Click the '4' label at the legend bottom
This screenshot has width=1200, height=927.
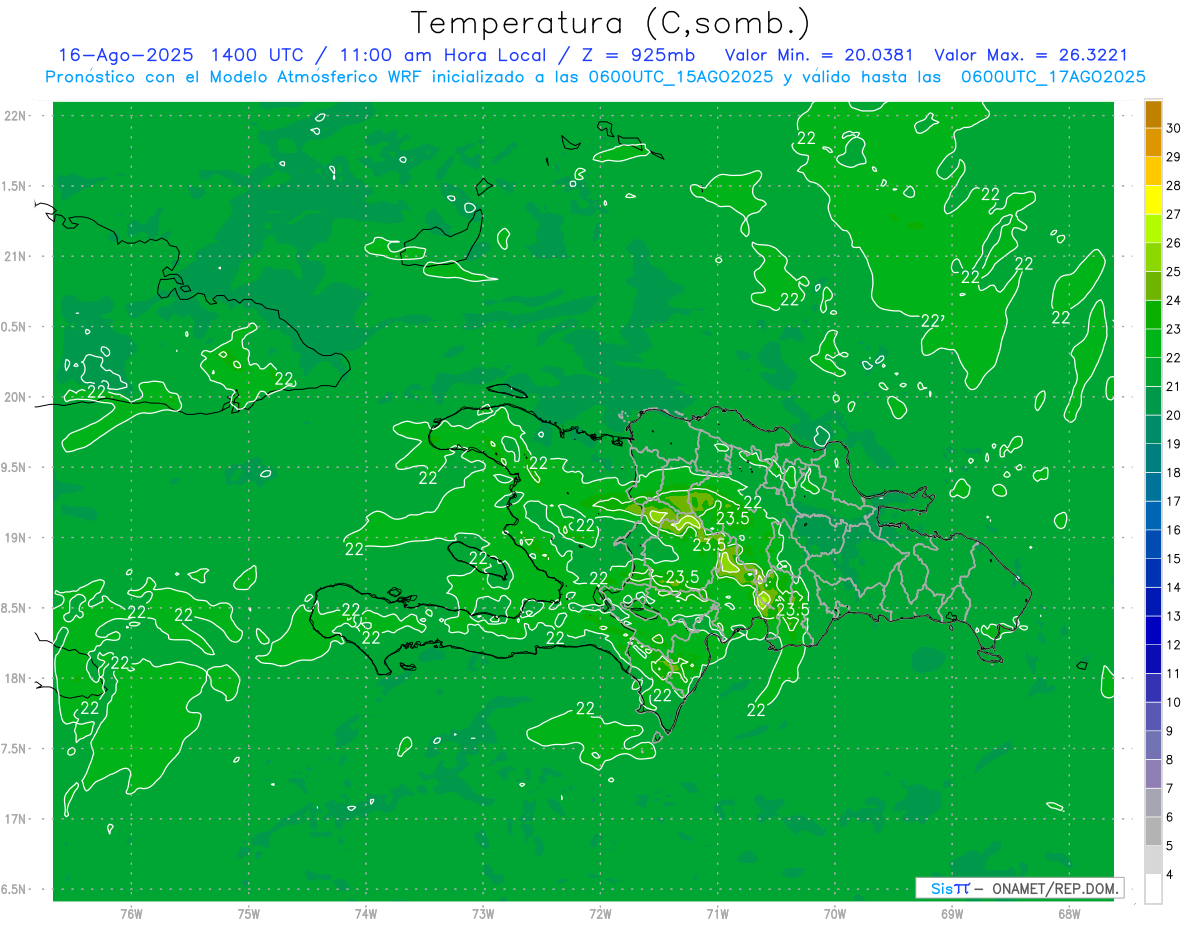pos(1170,875)
